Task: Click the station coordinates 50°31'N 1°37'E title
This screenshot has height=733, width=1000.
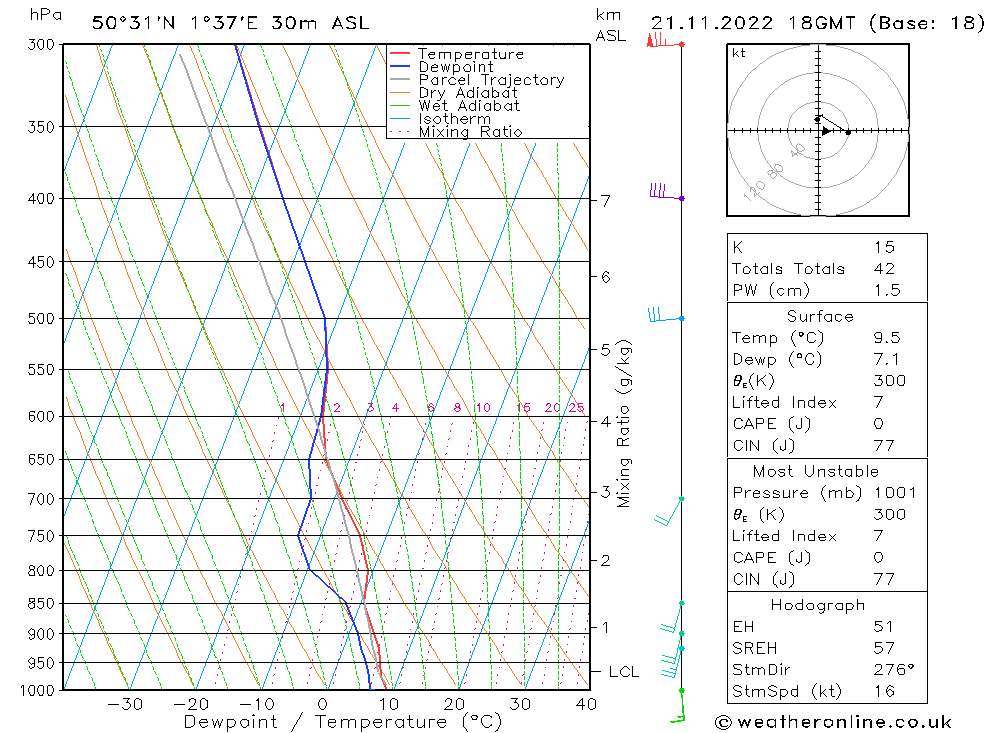Action: point(175,23)
